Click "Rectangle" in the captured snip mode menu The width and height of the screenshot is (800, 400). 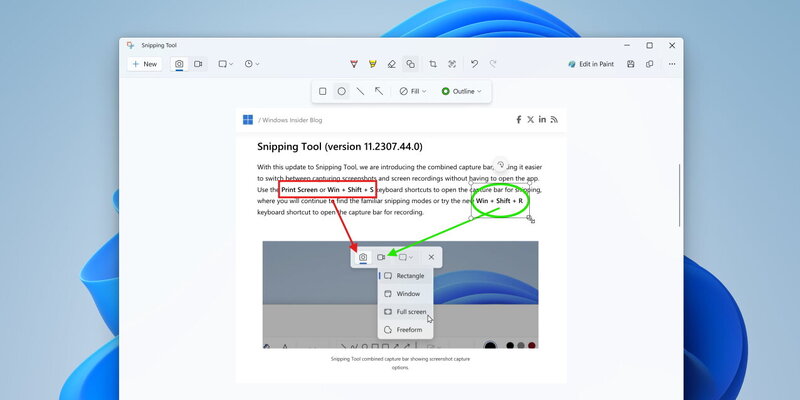tap(406, 276)
